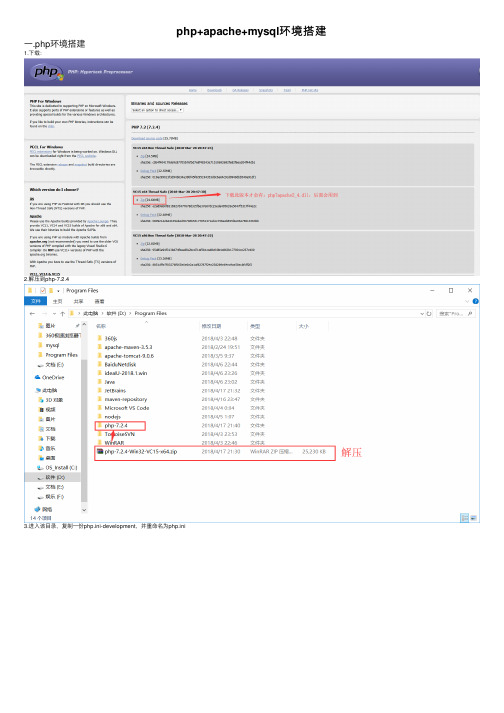Viewport: 504px width, 713px height.
Task: Select 软件 (D:) drive in the navigation pane
Action: pyautogui.click(x=55, y=477)
